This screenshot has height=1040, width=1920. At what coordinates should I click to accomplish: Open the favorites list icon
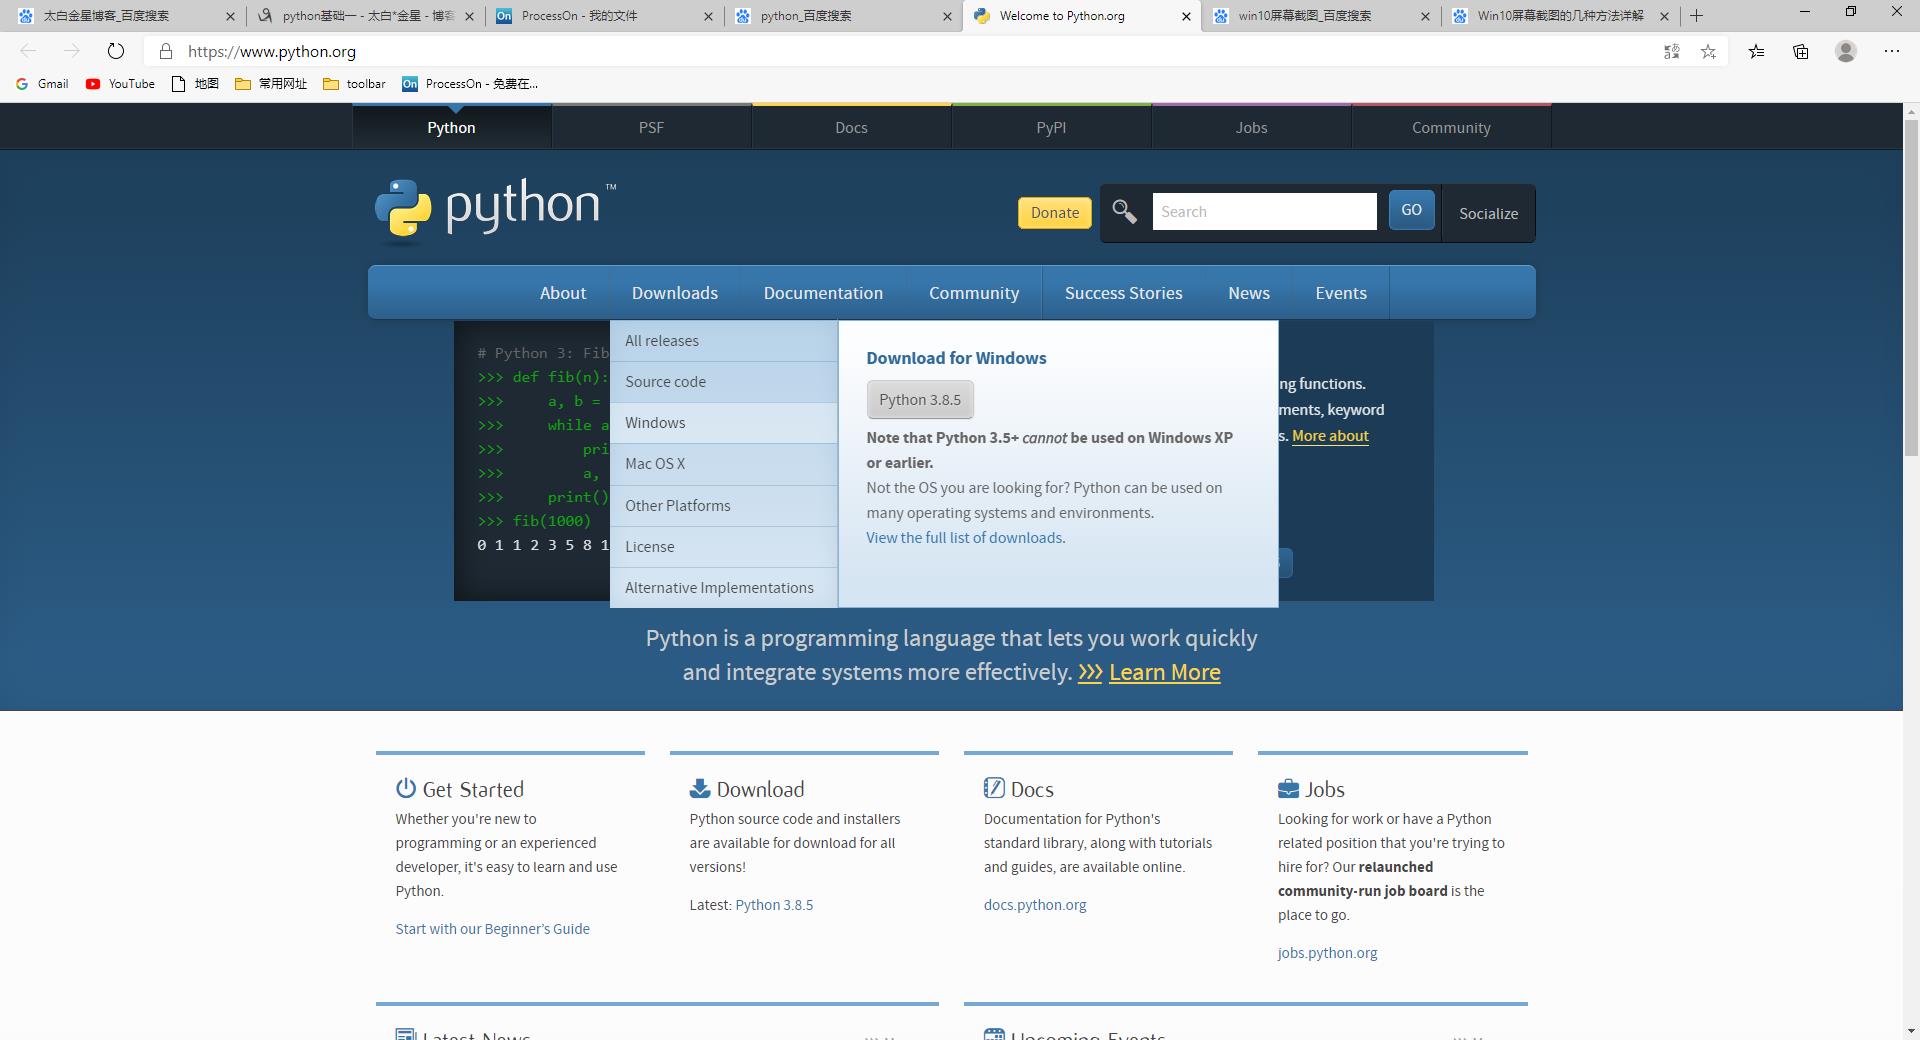[x=1756, y=51]
